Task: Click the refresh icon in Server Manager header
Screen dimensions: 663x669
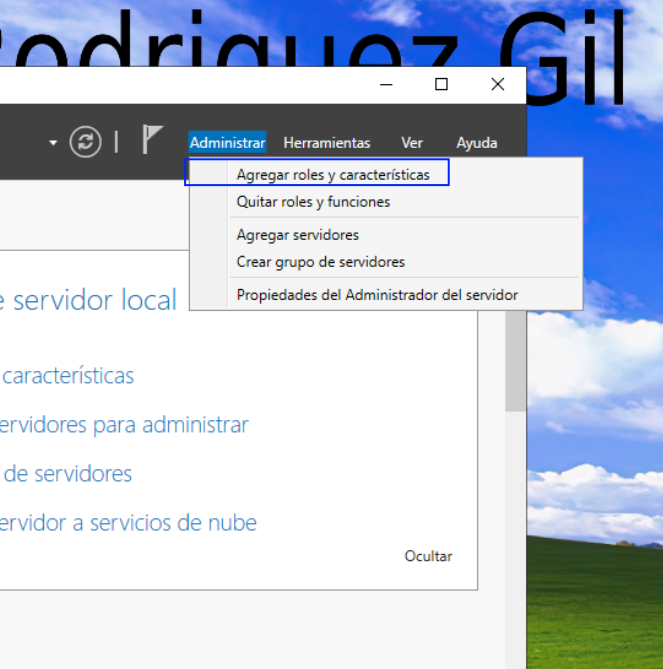Action: pyautogui.click(x=85, y=142)
